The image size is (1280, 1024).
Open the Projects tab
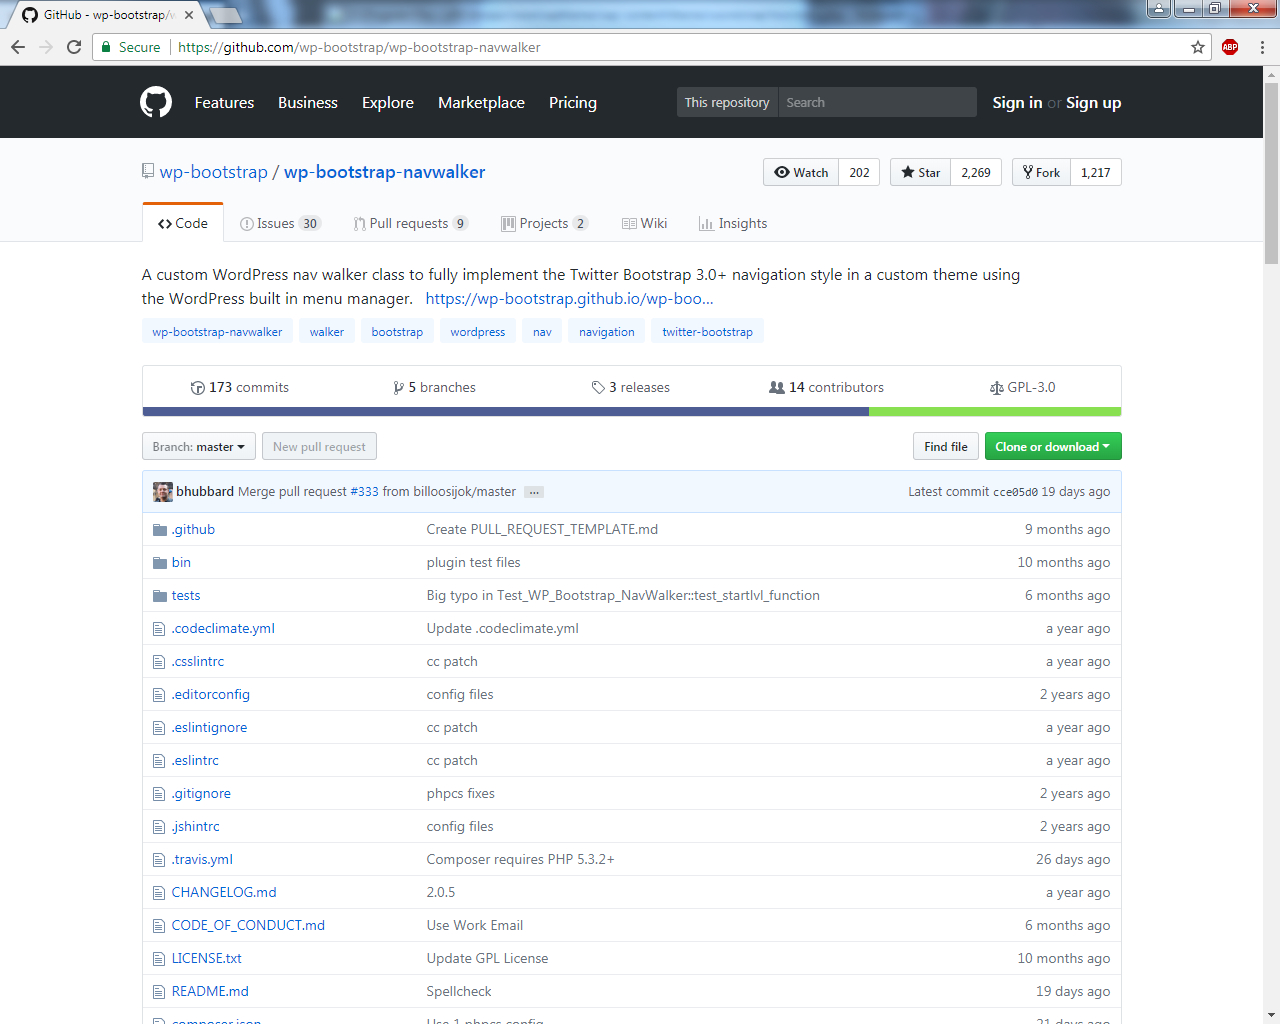click(544, 223)
